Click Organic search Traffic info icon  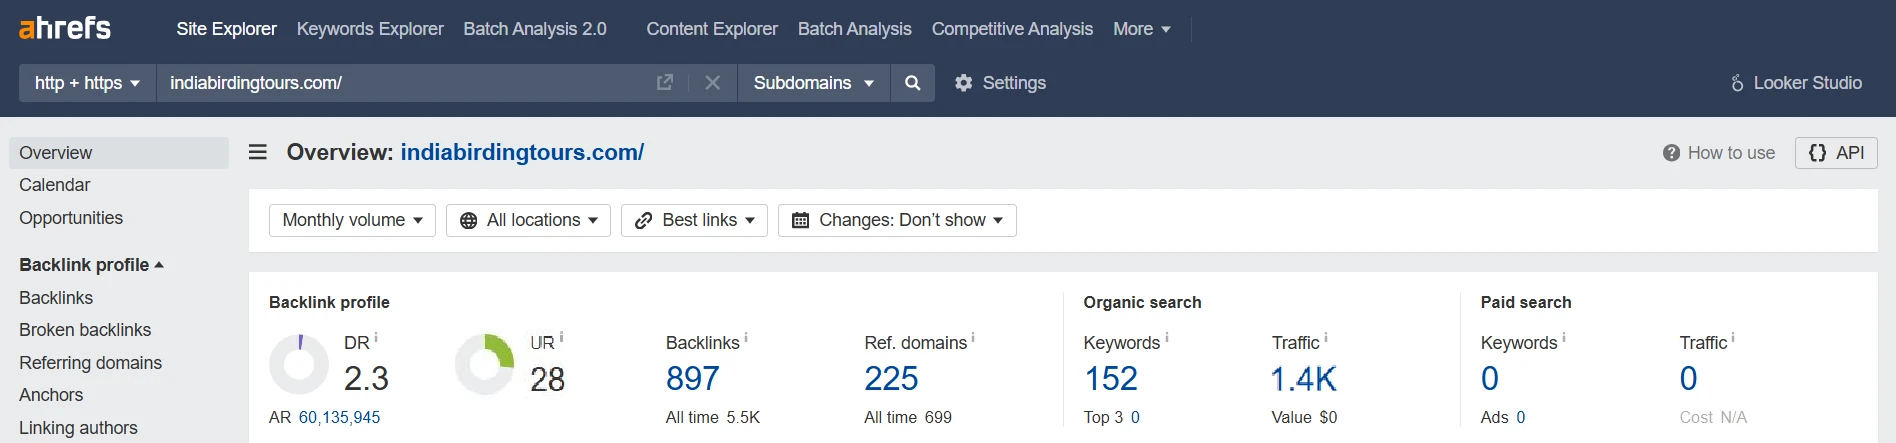(1326, 338)
